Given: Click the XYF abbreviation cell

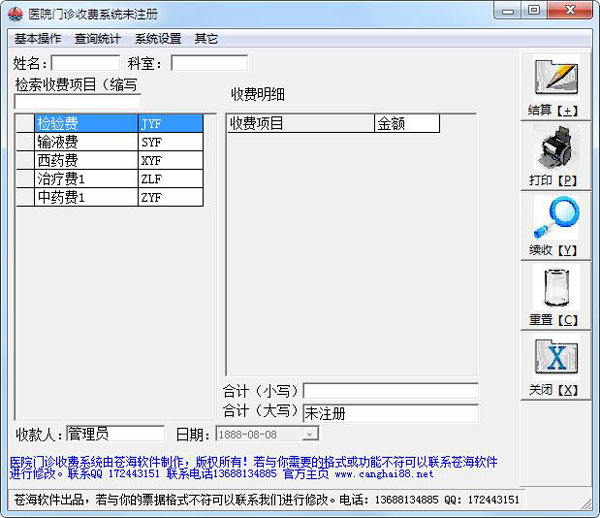Looking at the screenshot, I should pos(170,160).
